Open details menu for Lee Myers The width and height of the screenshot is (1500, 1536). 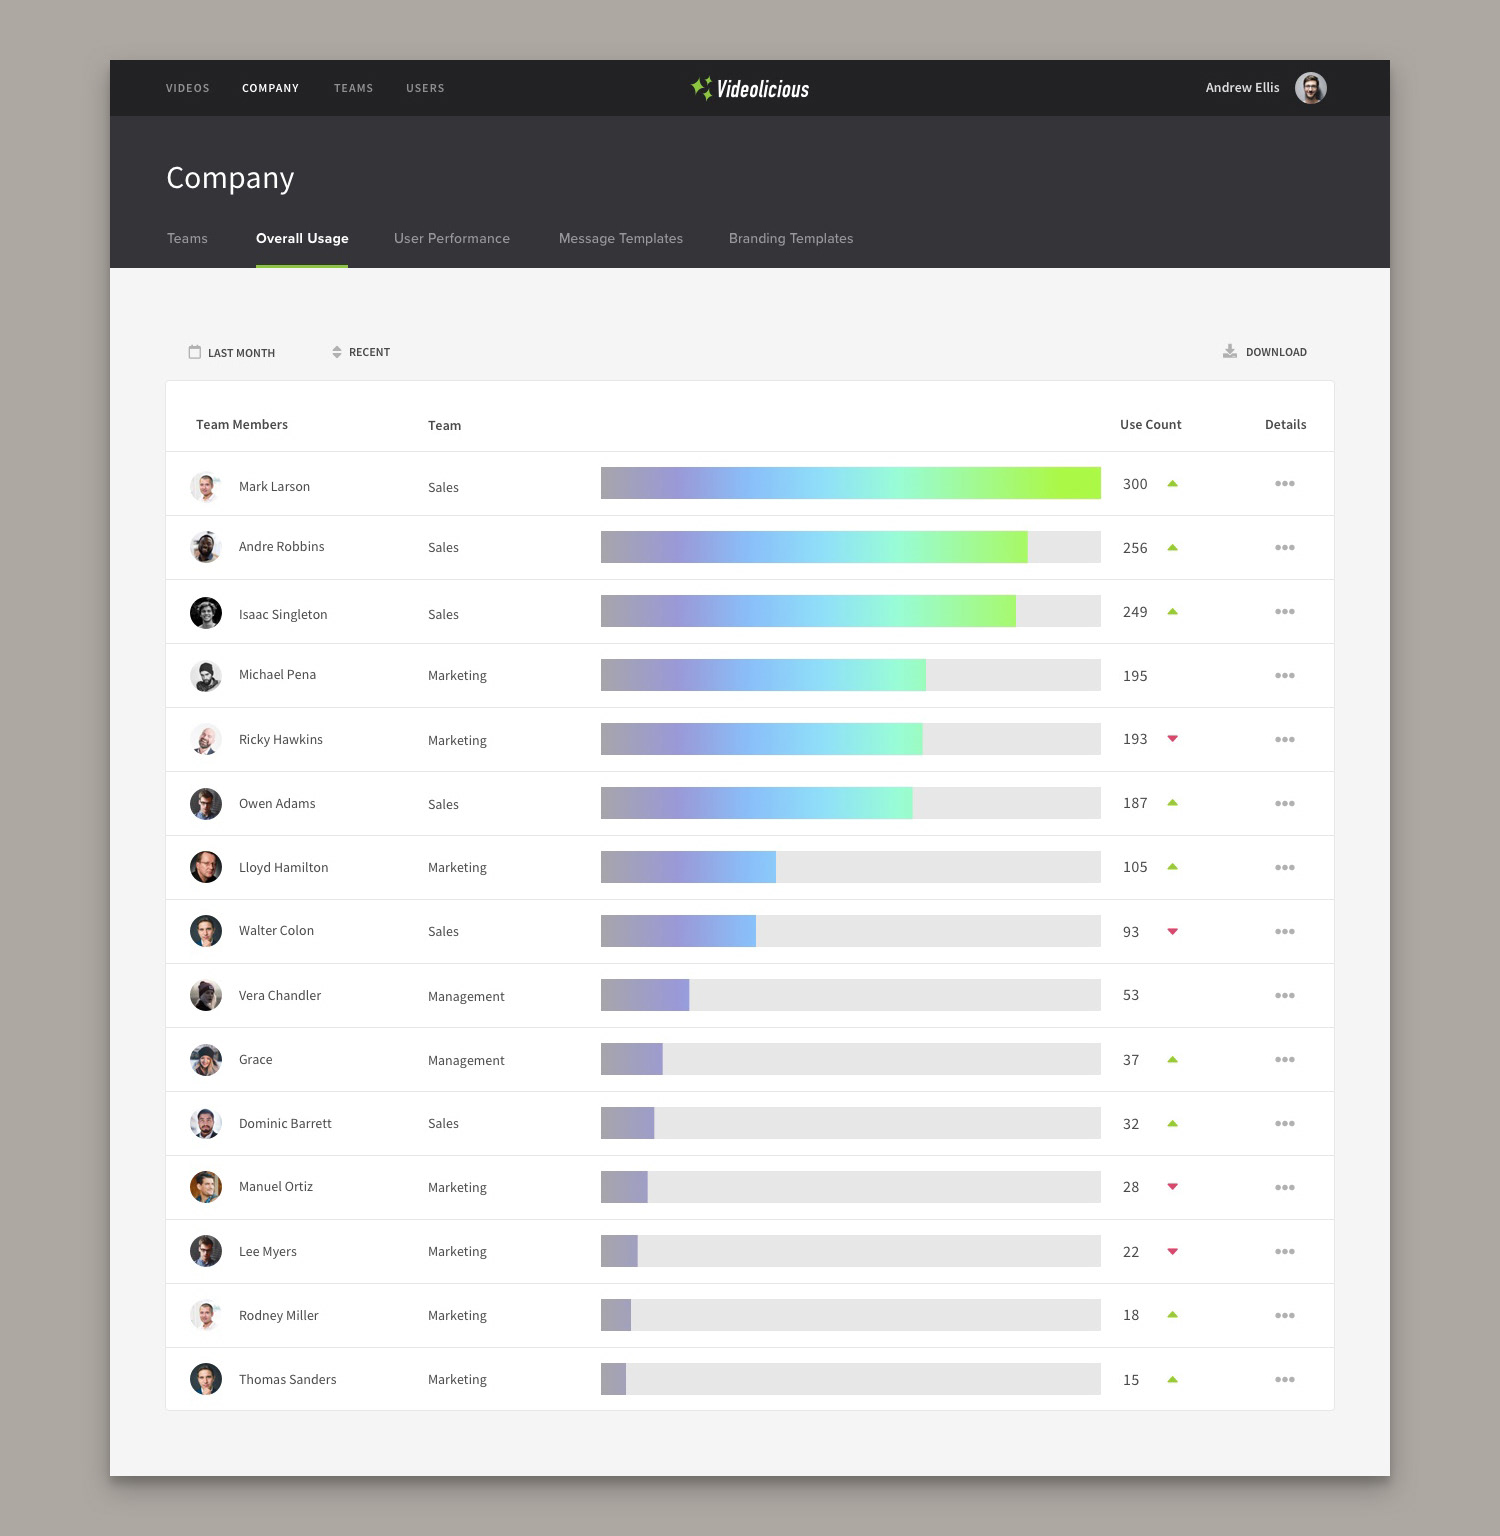[x=1285, y=1252]
